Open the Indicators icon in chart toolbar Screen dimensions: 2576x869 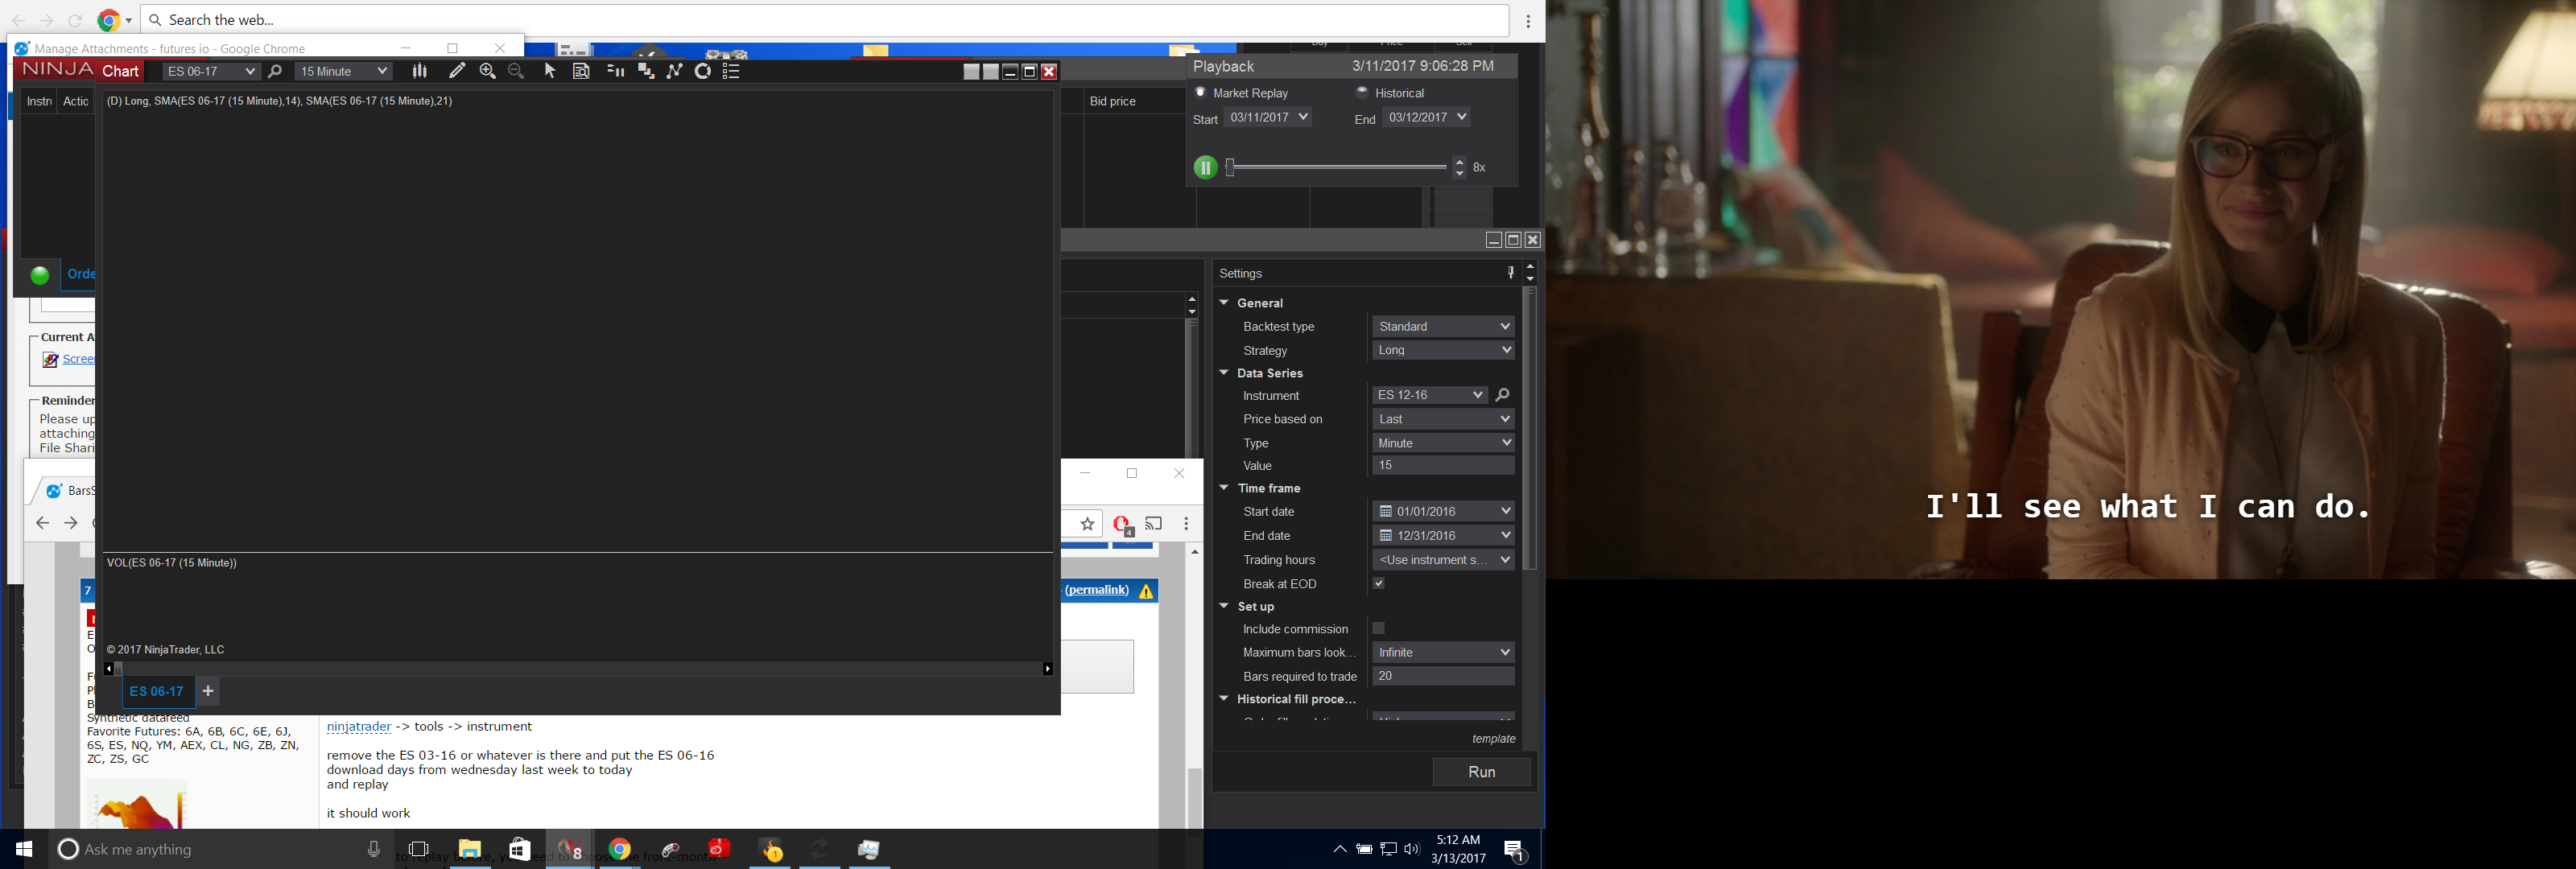click(646, 71)
